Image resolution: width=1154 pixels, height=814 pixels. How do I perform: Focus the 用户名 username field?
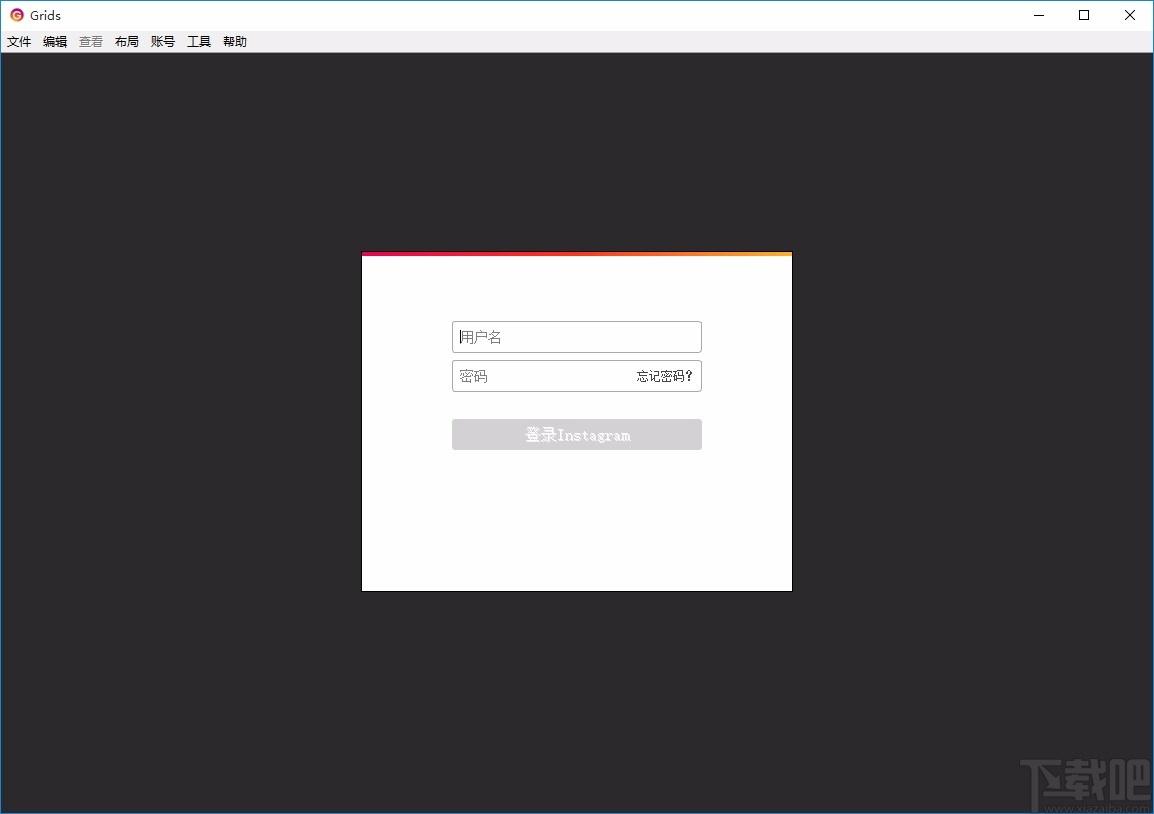(576, 337)
